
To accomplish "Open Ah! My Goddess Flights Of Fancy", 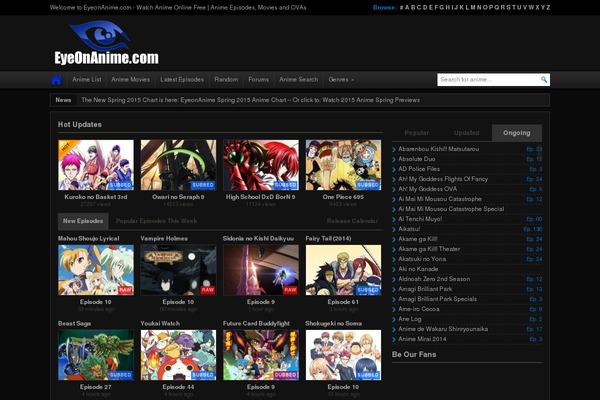I will 443,179.
